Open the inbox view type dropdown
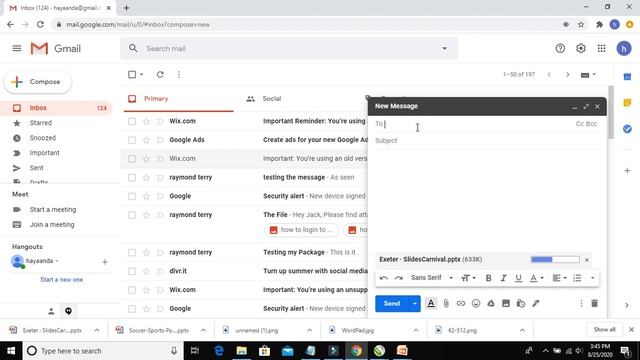This screenshot has height=360, width=640. click(588, 75)
